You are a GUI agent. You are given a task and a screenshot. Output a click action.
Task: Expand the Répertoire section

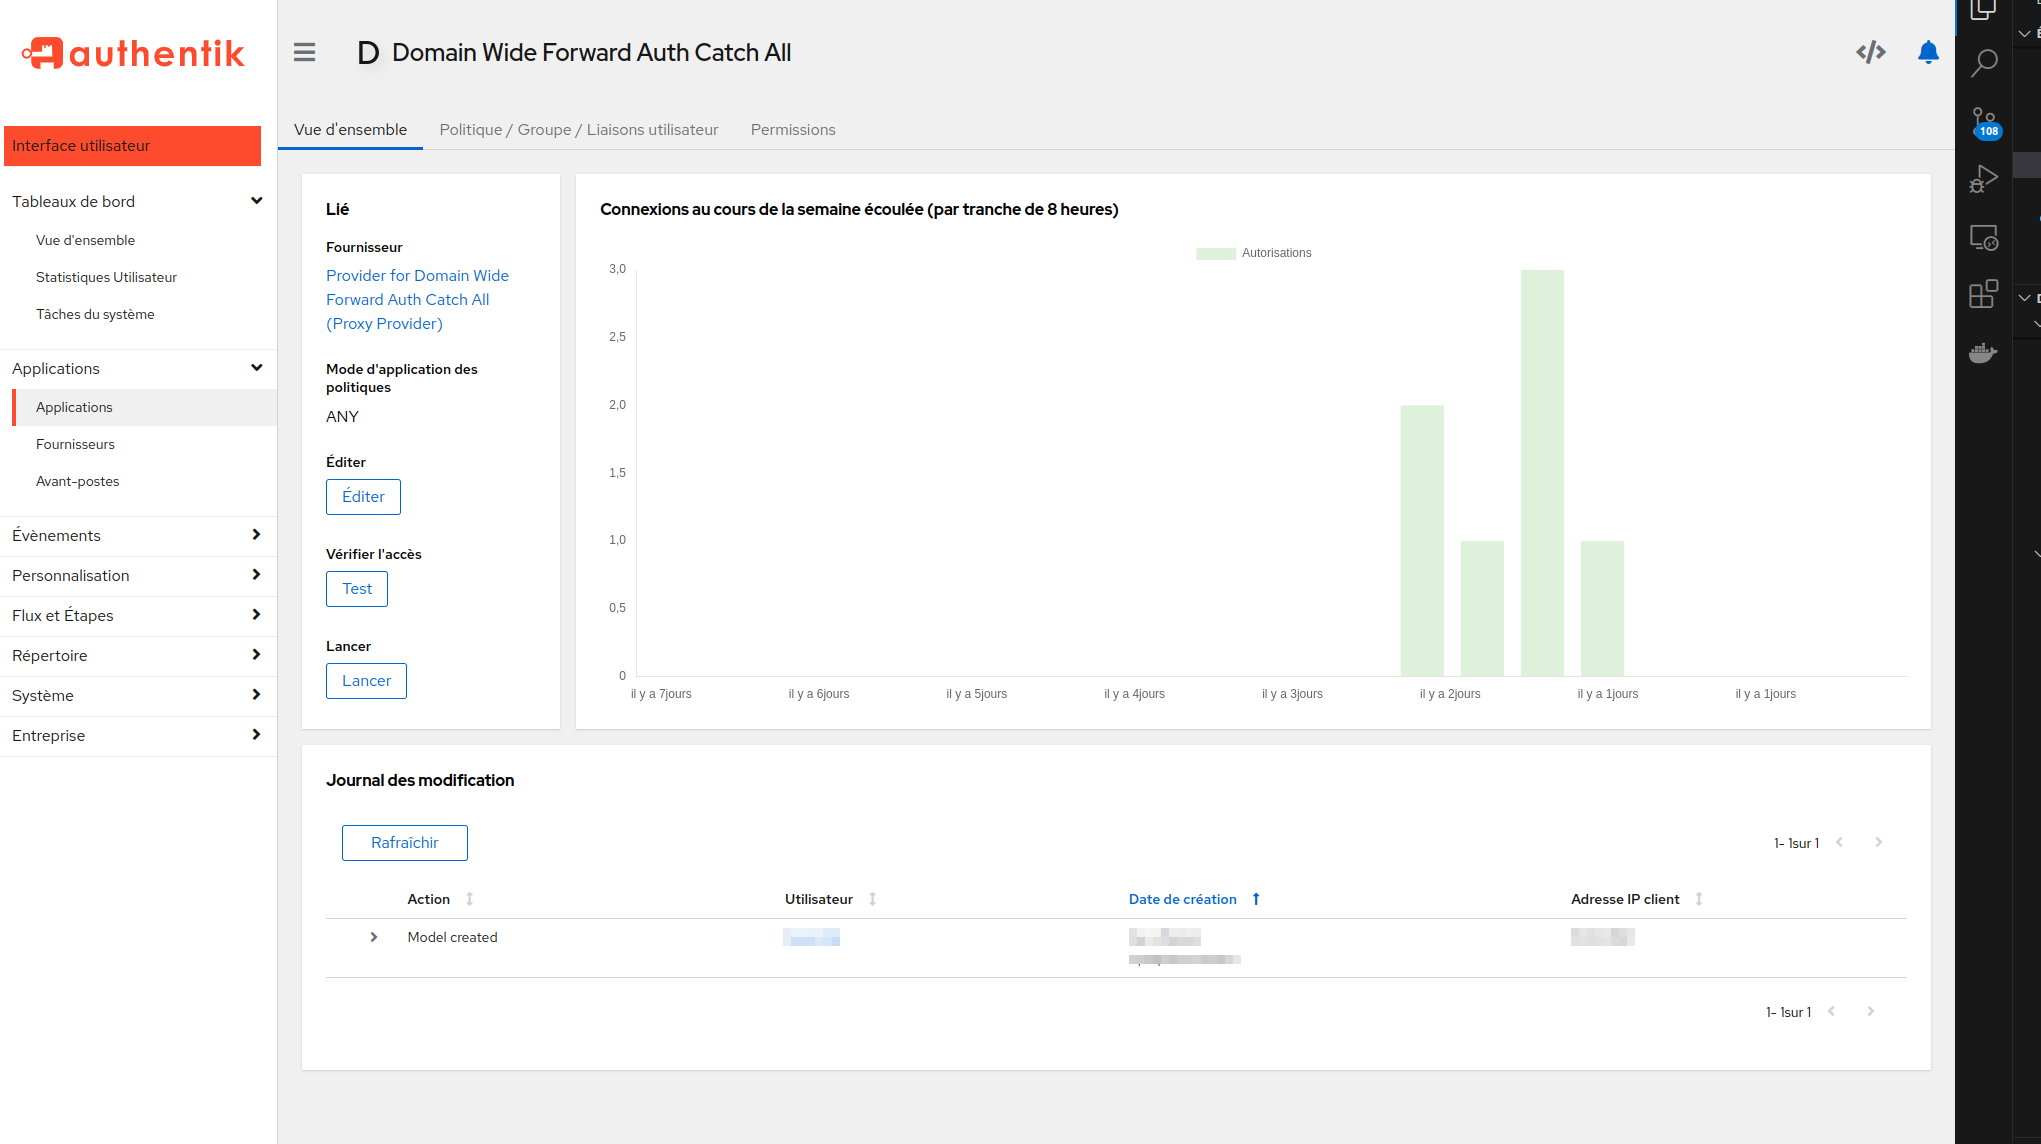[138, 655]
